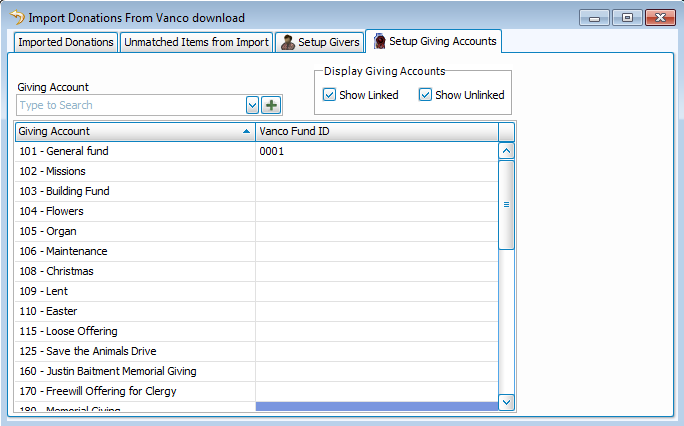Select the 103 - Building Fund row
The image size is (684, 426).
tap(134, 191)
